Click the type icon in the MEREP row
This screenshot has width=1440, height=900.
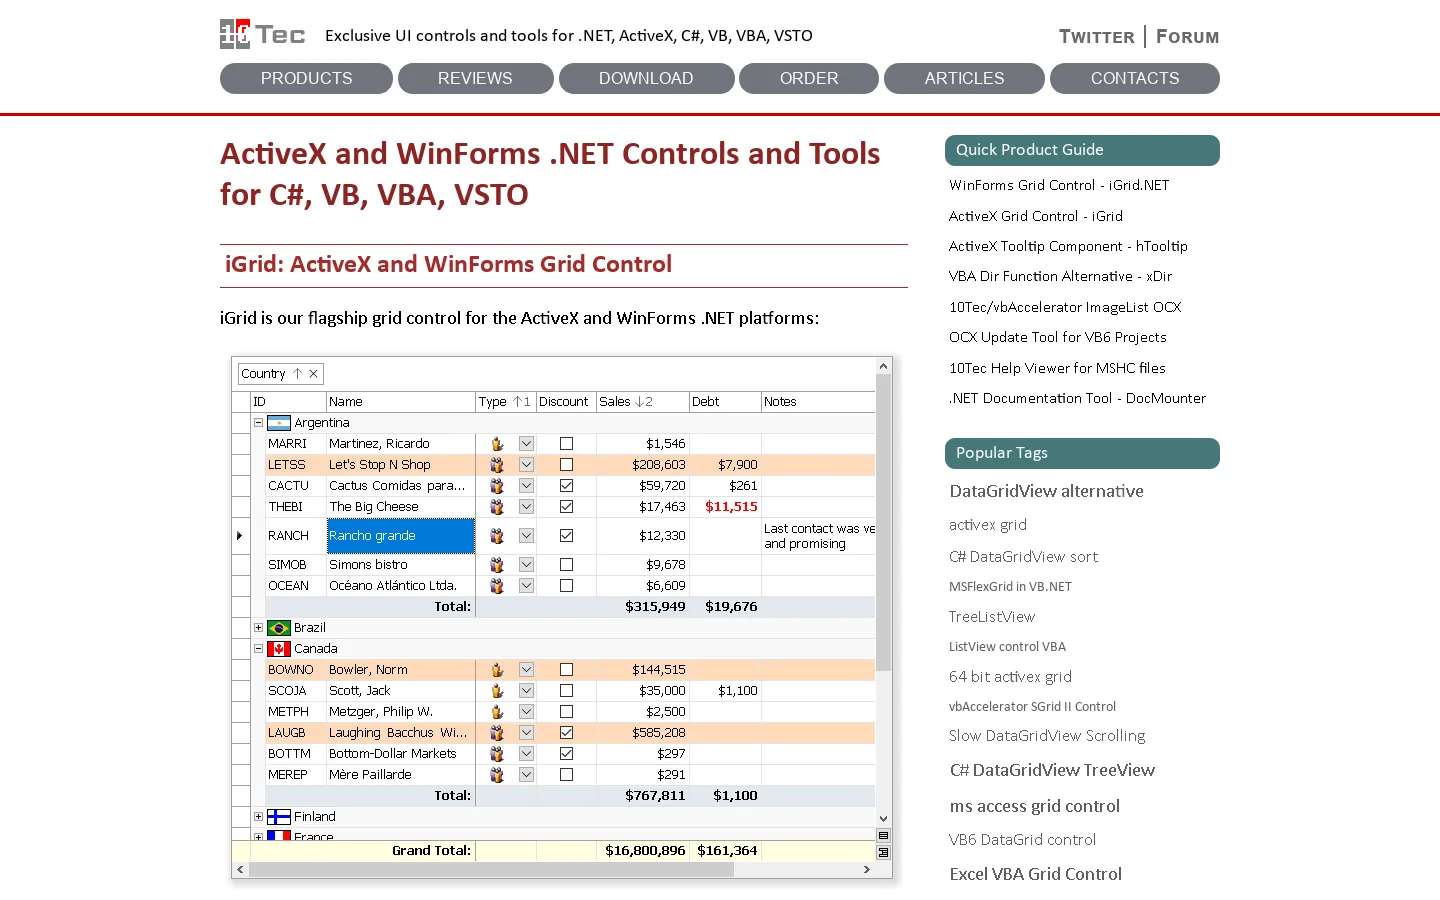click(497, 775)
